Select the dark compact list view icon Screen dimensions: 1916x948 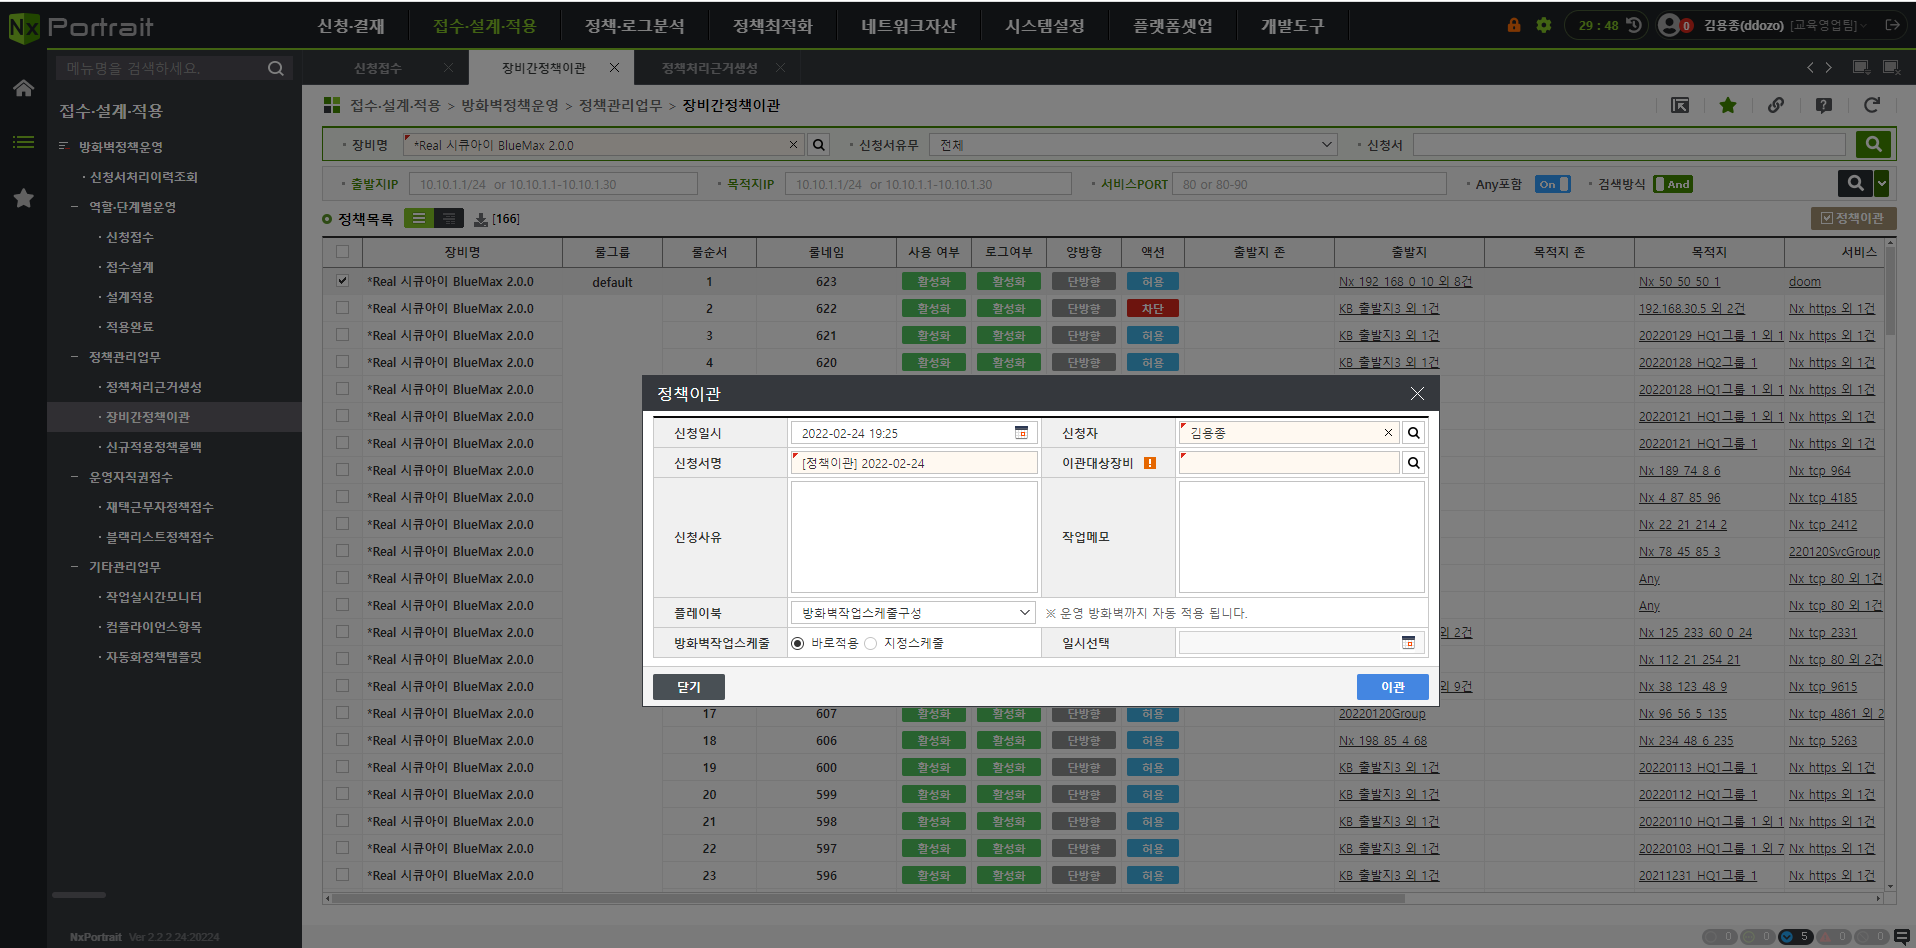click(x=448, y=218)
